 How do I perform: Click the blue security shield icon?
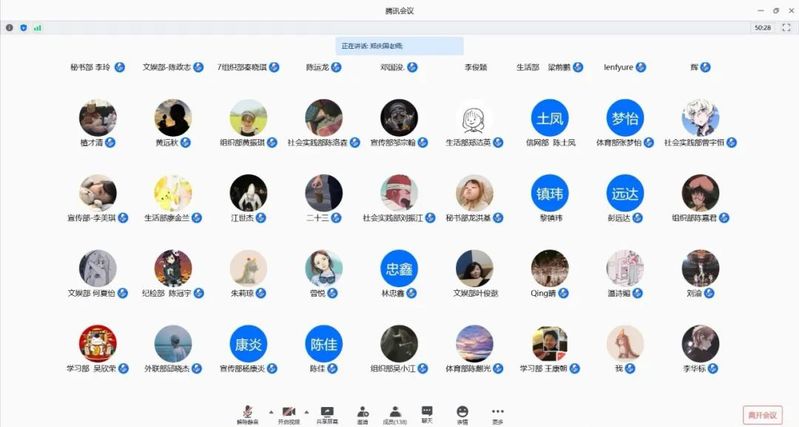(x=24, y=28)
